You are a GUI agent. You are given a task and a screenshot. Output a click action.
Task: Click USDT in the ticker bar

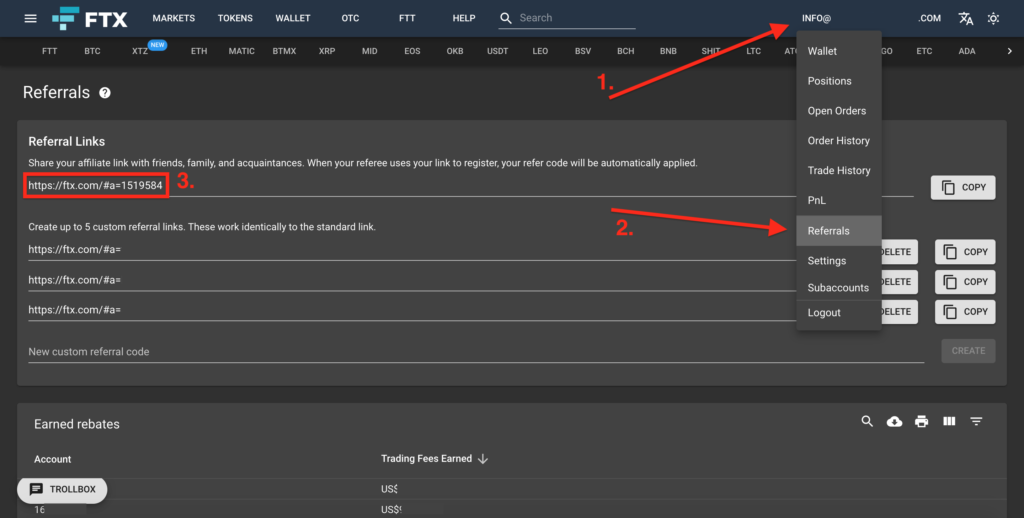point(498,51)
